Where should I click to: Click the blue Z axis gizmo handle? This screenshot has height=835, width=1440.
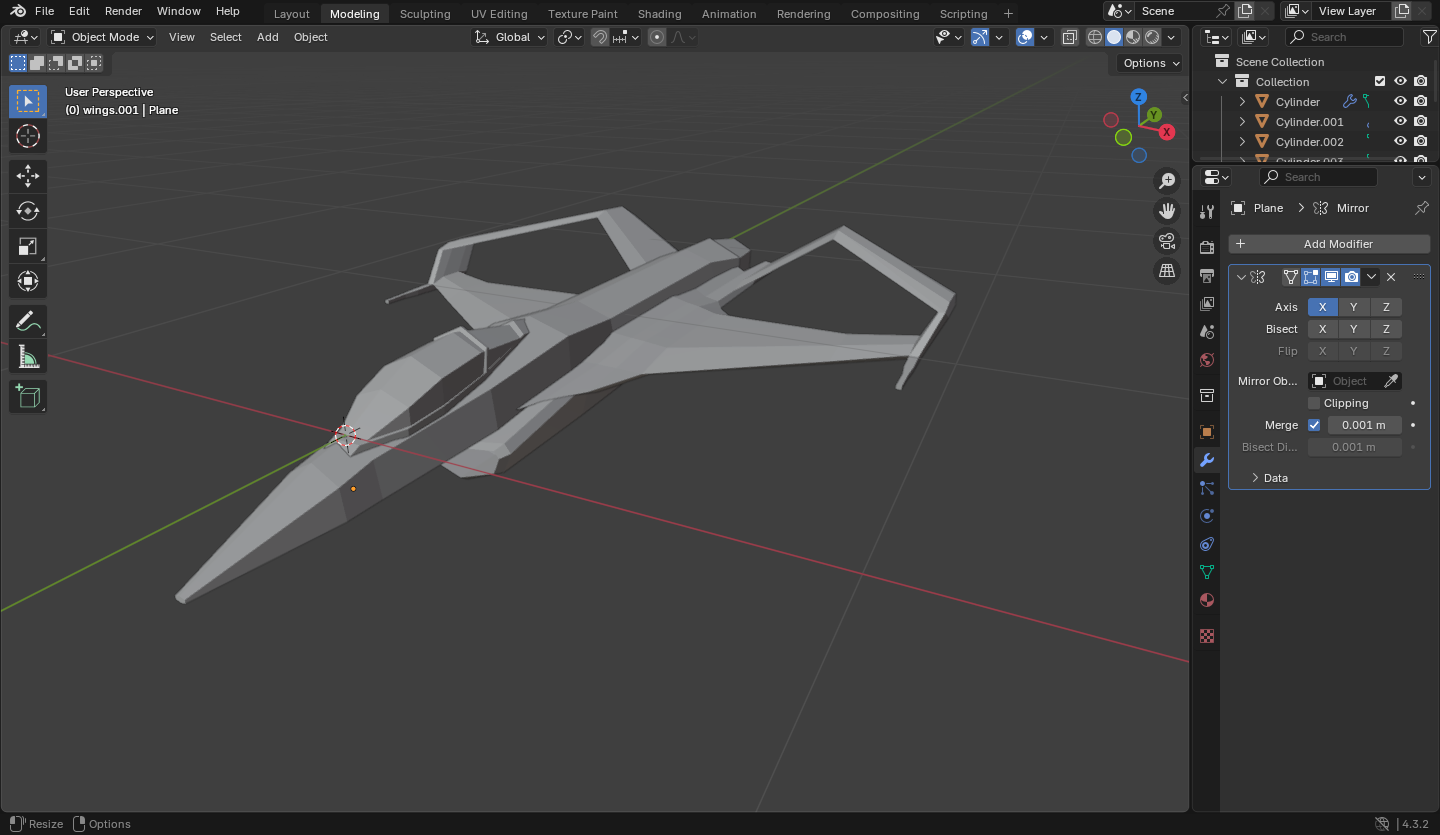click(x=1138, y=97)
